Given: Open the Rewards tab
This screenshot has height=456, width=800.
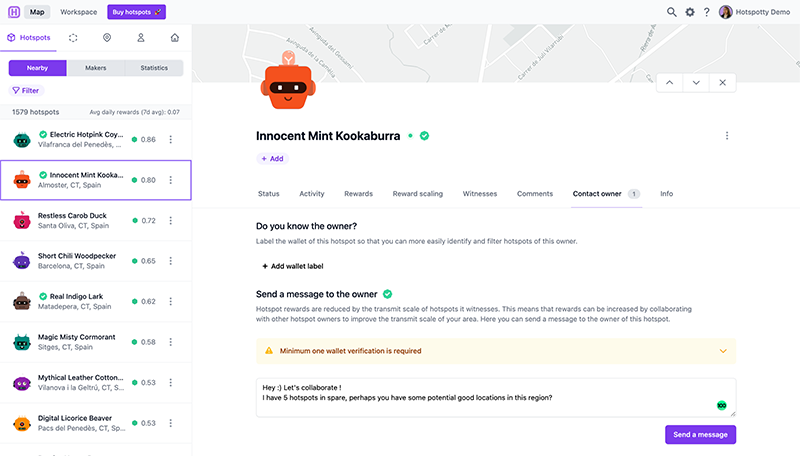Looking at the screenshot, I should [x=359, y=194].
